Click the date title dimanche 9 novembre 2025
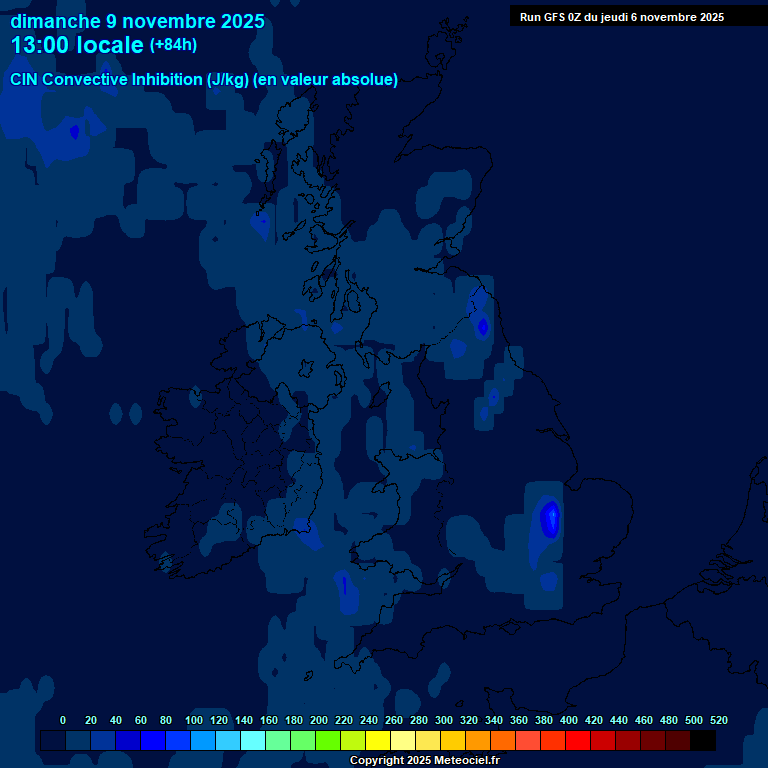The width and height of the screenshot is (768, 768). click(137, 21)
